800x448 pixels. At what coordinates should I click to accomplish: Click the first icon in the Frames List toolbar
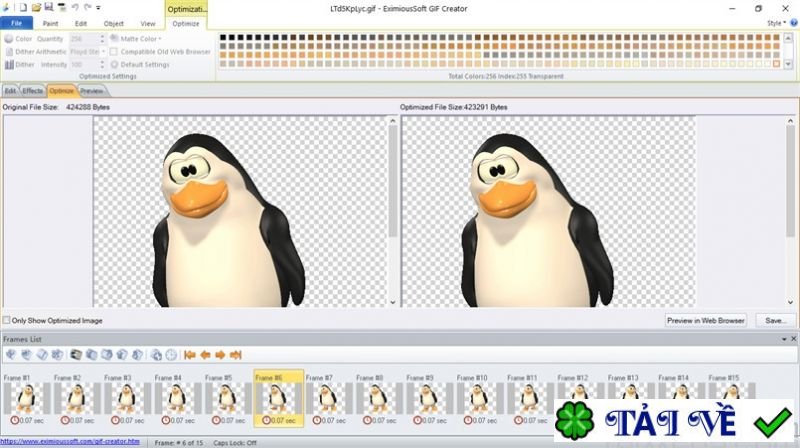pyautogui.click(x=11, y=355)
